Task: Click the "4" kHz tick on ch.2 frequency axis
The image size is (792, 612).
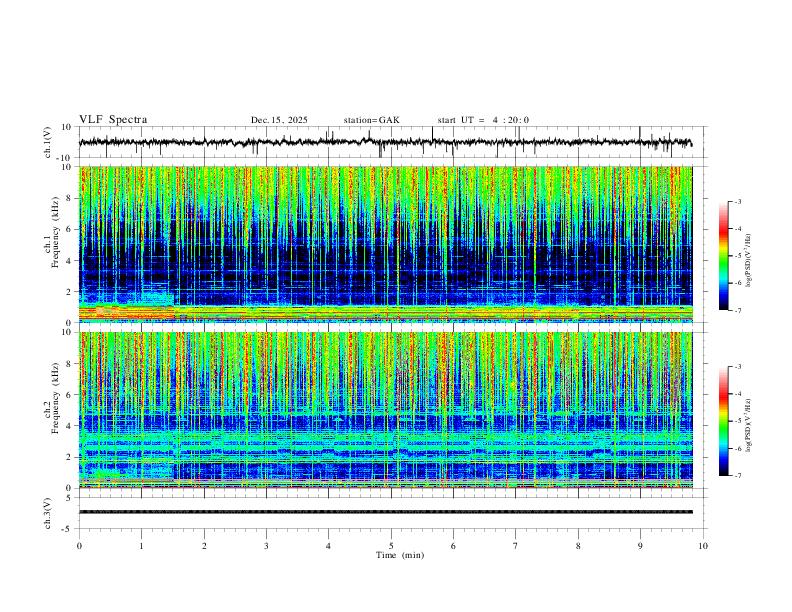Action: pyautogui.click(x=70, y=426)
